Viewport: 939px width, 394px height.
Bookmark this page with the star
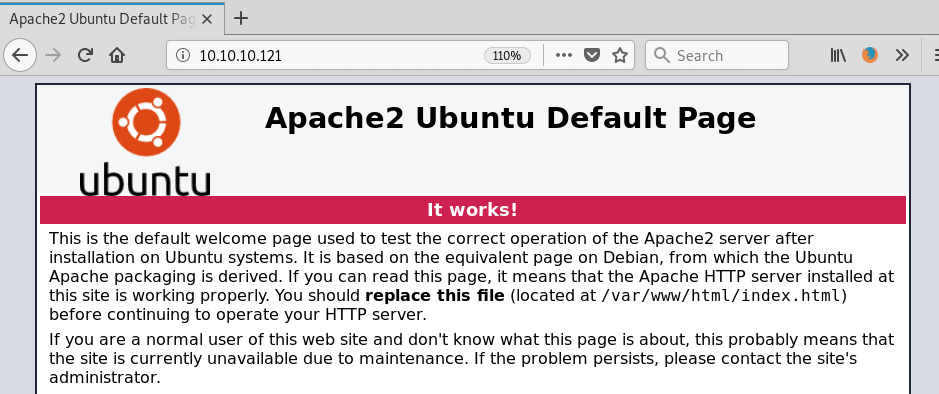click(620, 56)
